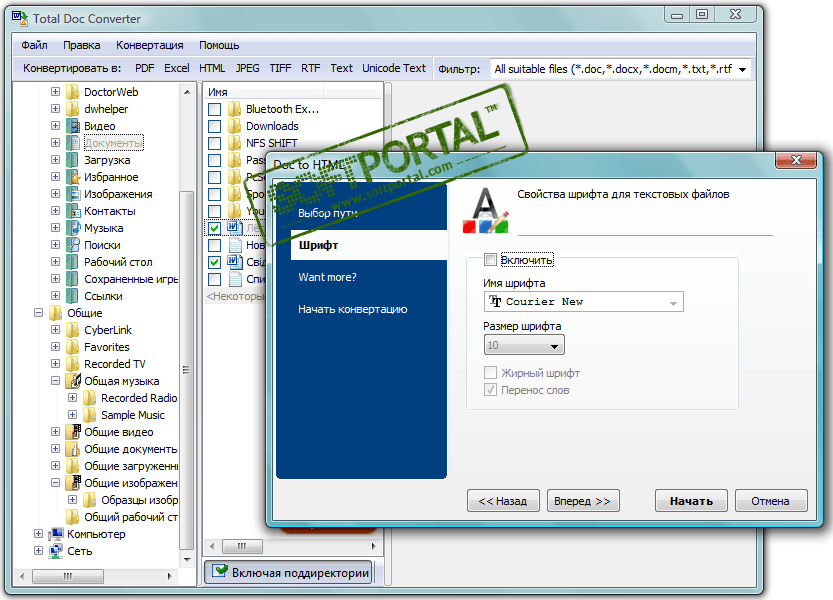This screenshot has height=600, width=833.
Task: Click the Изображения folder icon
Action: (72, 194)
